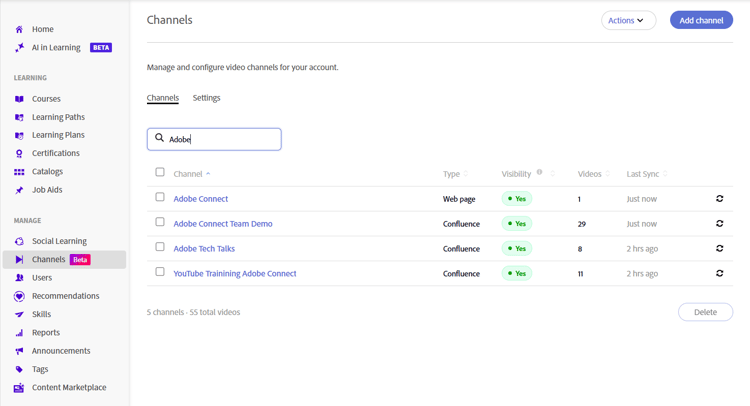Click the Recommendations heart icon
The image size is (750, 406).
pos(19,296)
